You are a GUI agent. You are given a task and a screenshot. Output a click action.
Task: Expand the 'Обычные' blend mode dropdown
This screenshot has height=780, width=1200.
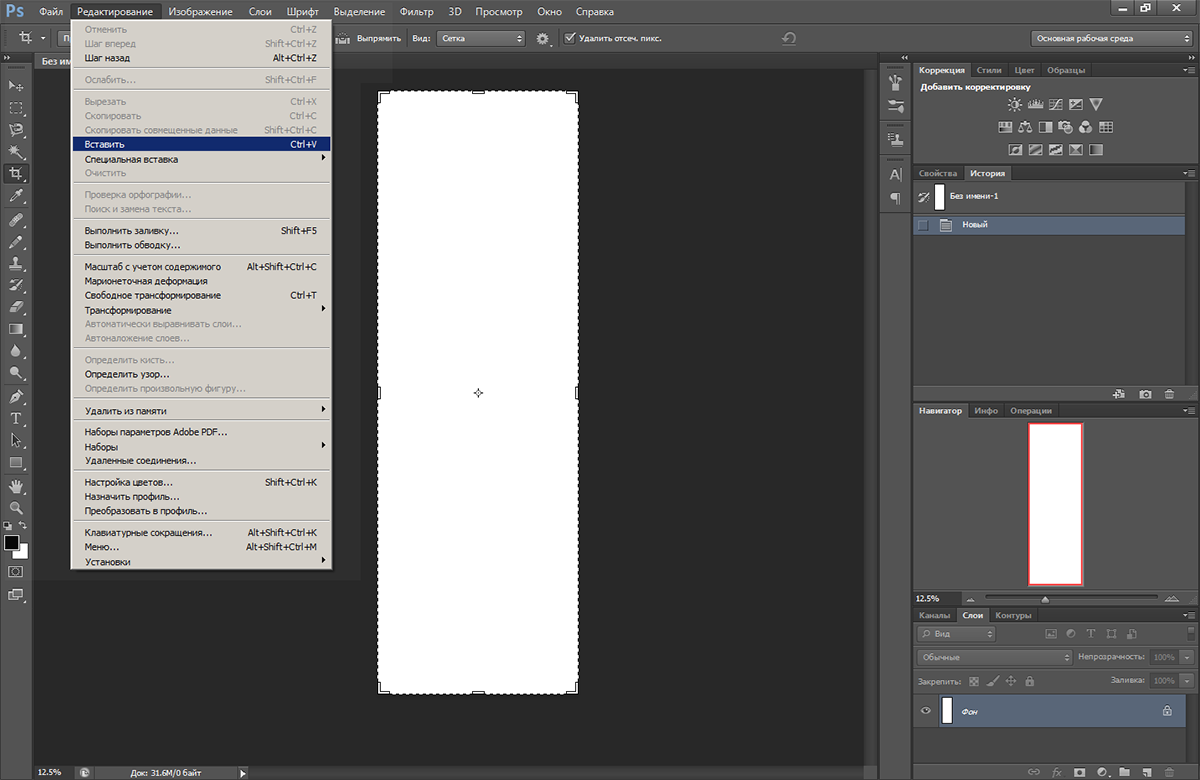[994, 657]
